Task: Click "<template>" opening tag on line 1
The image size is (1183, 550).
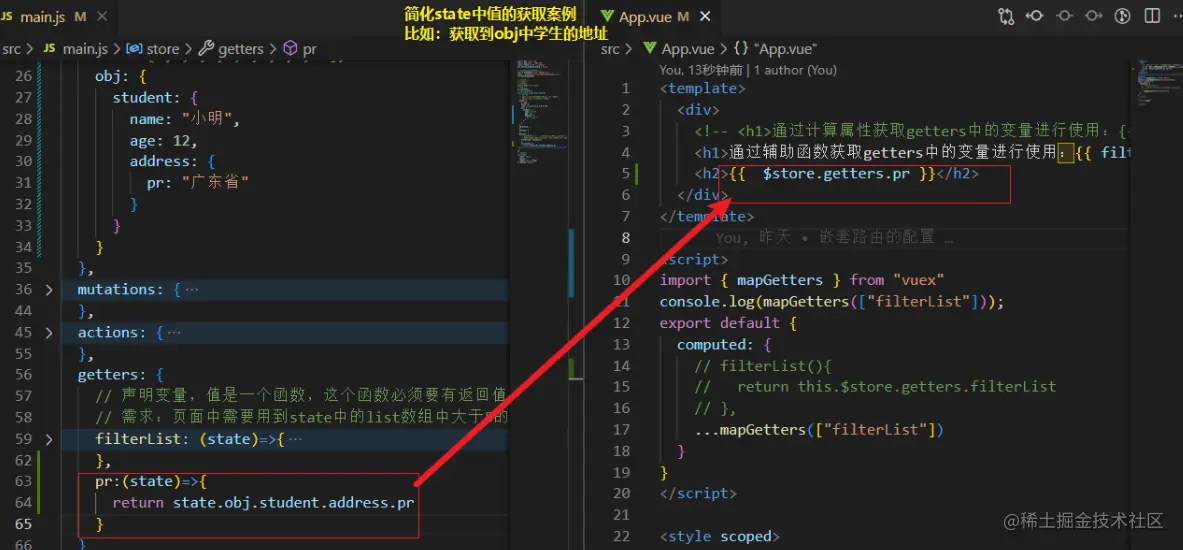Action: click(703, 88)
